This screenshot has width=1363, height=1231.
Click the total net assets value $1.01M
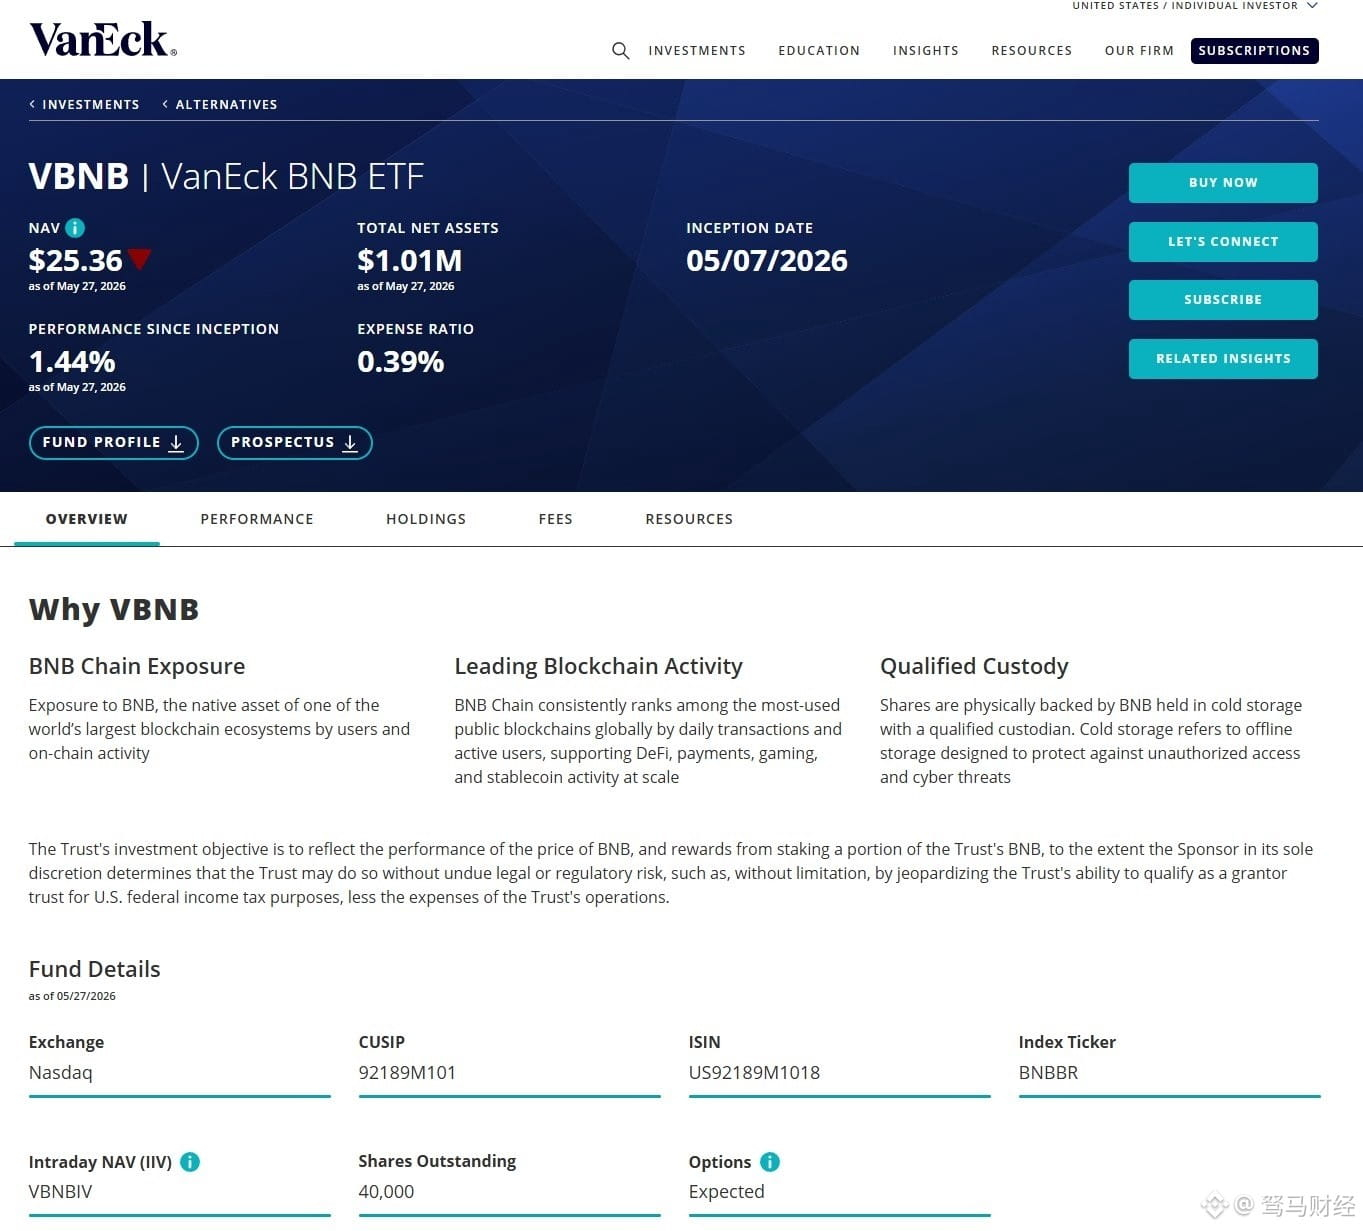click(x=410, y=261)
